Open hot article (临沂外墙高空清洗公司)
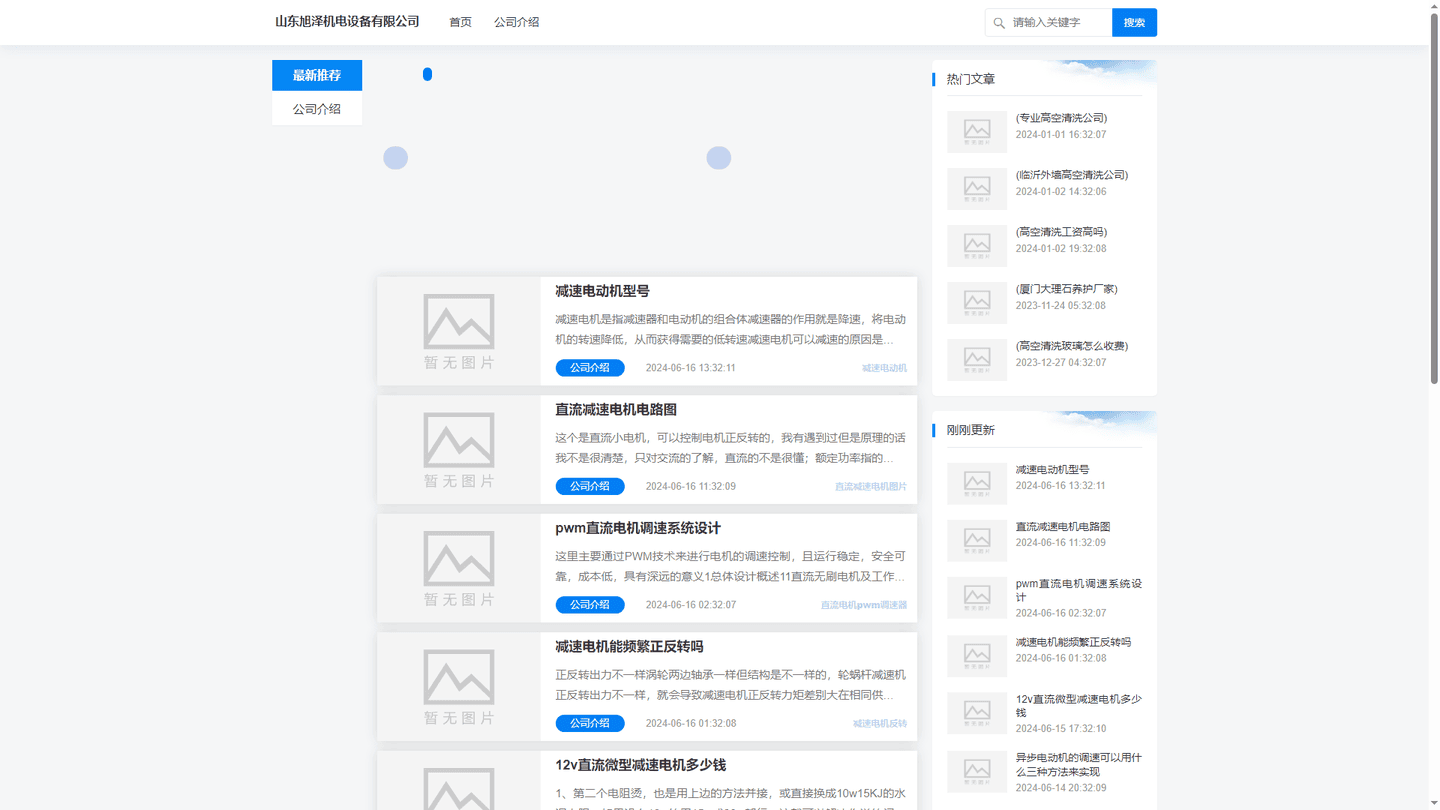The image size is (1440, 810). pyautogui.click(x=1072, y=175)
